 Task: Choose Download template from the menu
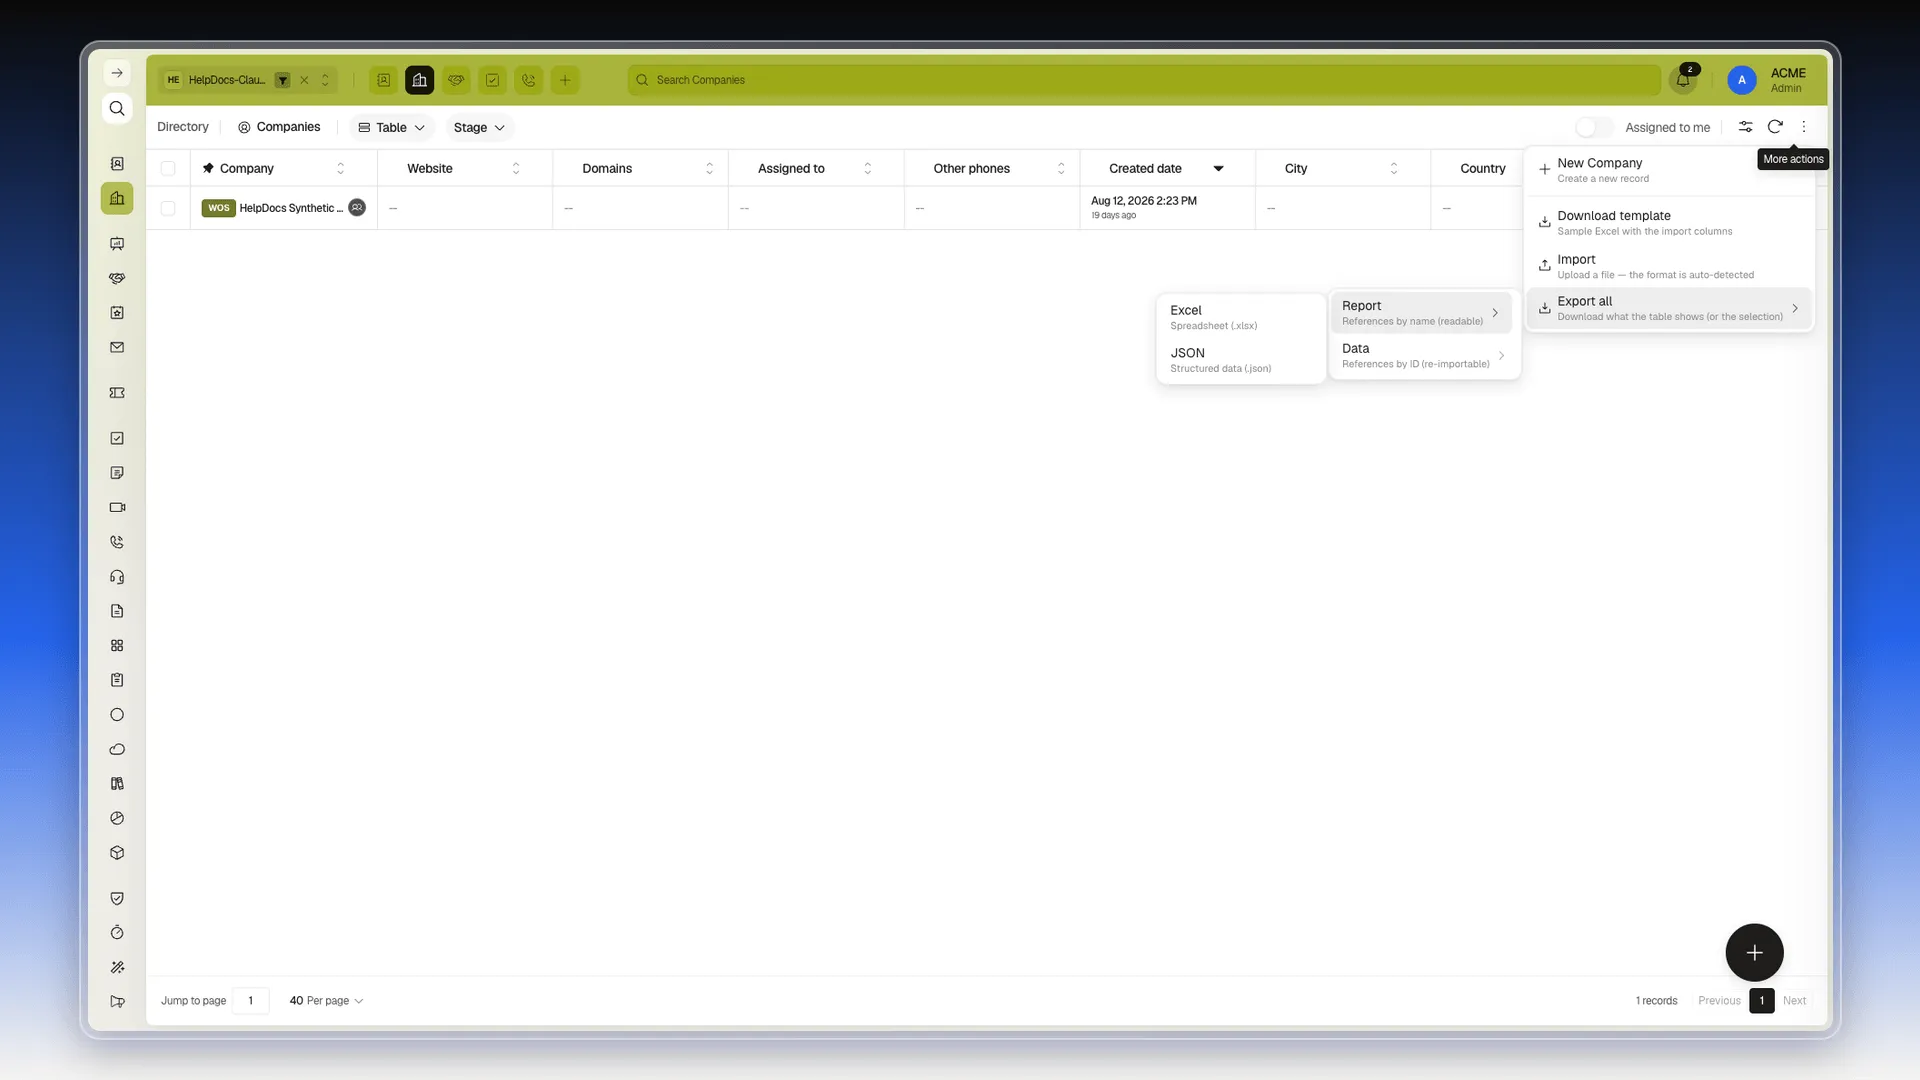(x=1670, y=223)
